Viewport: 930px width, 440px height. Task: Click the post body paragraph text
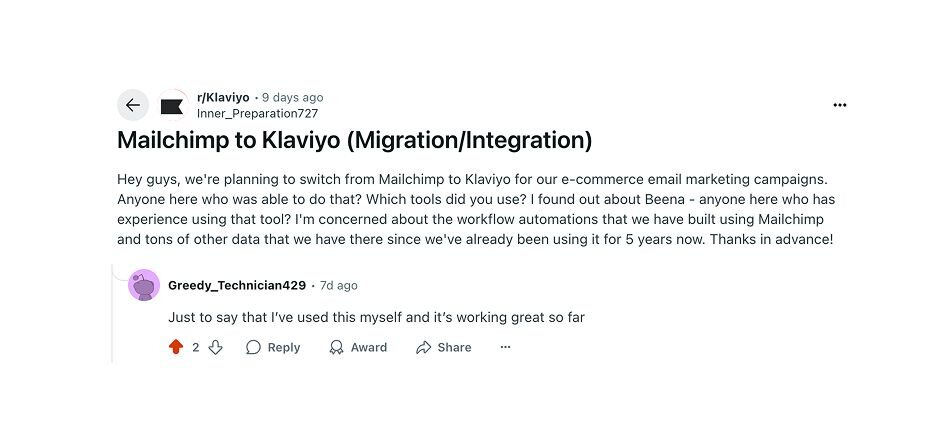475,209
